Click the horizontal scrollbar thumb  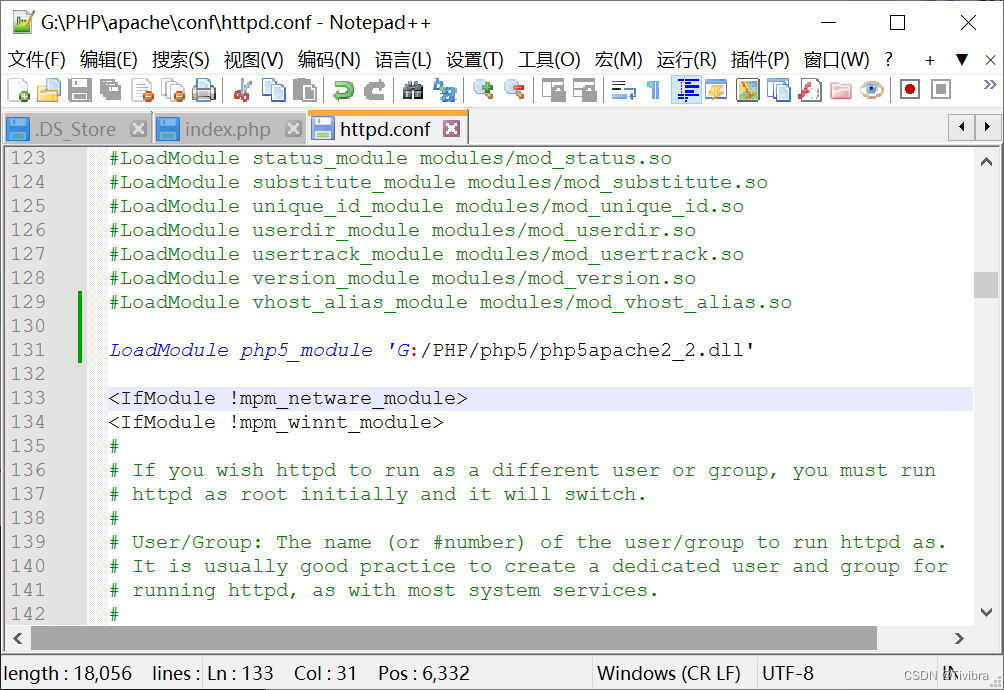[x=453, y=638]
